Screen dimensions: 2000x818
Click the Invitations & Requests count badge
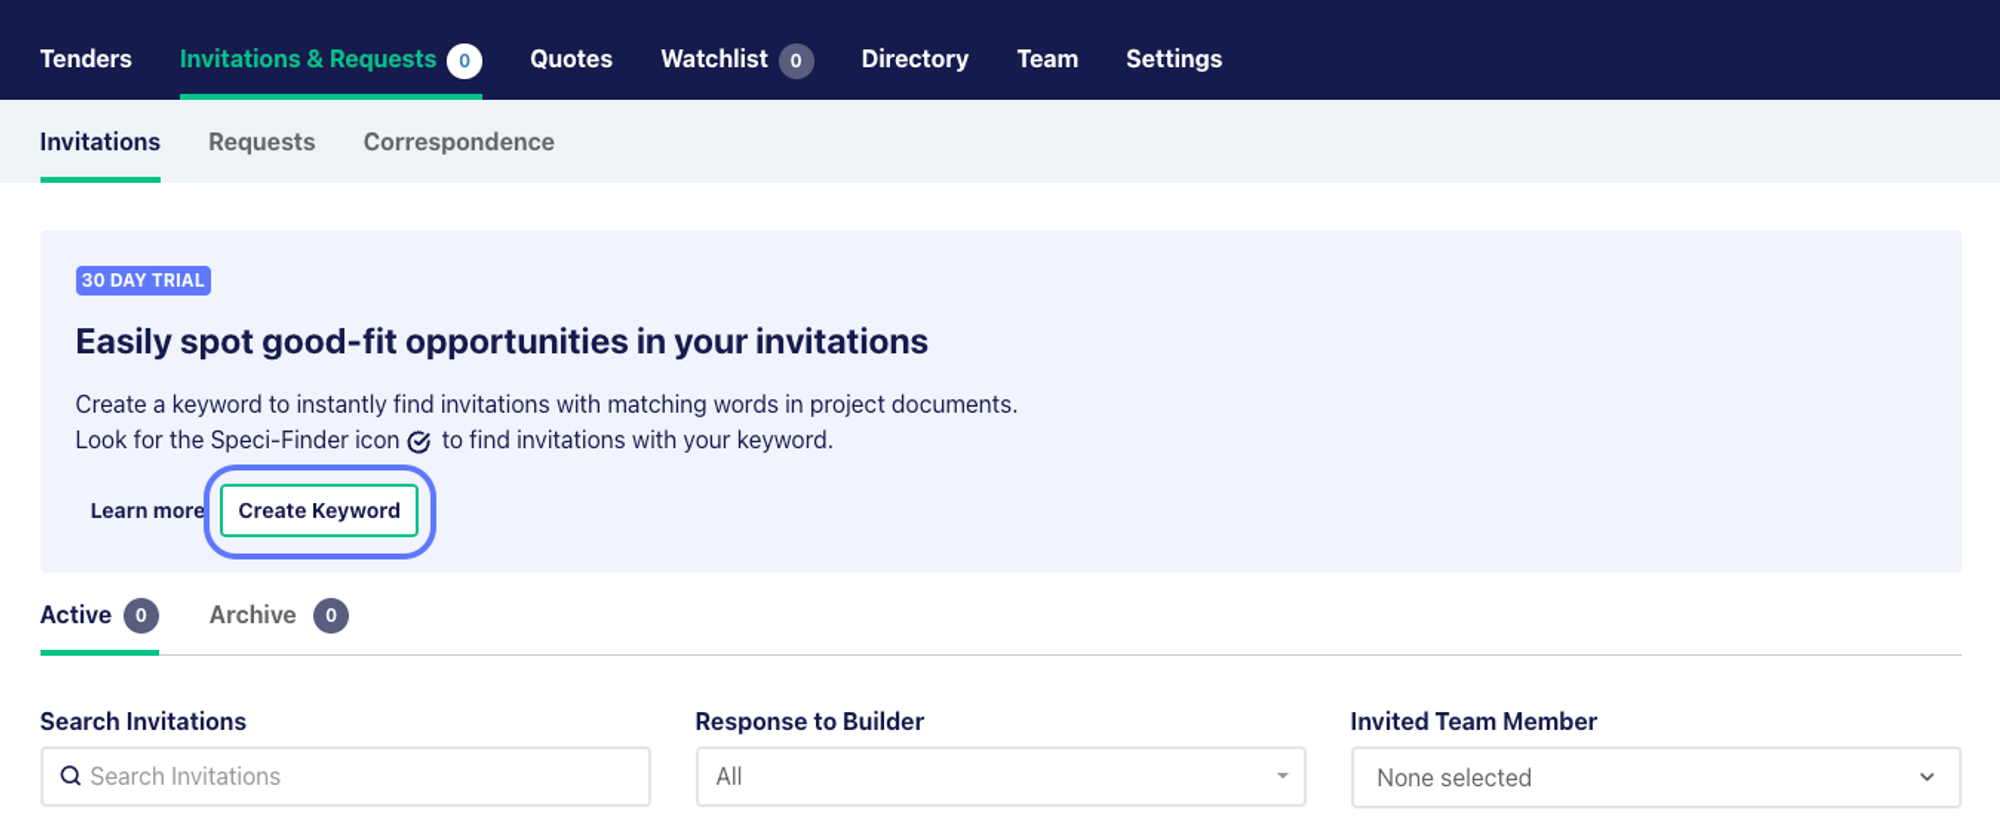(x=464, y=61)
